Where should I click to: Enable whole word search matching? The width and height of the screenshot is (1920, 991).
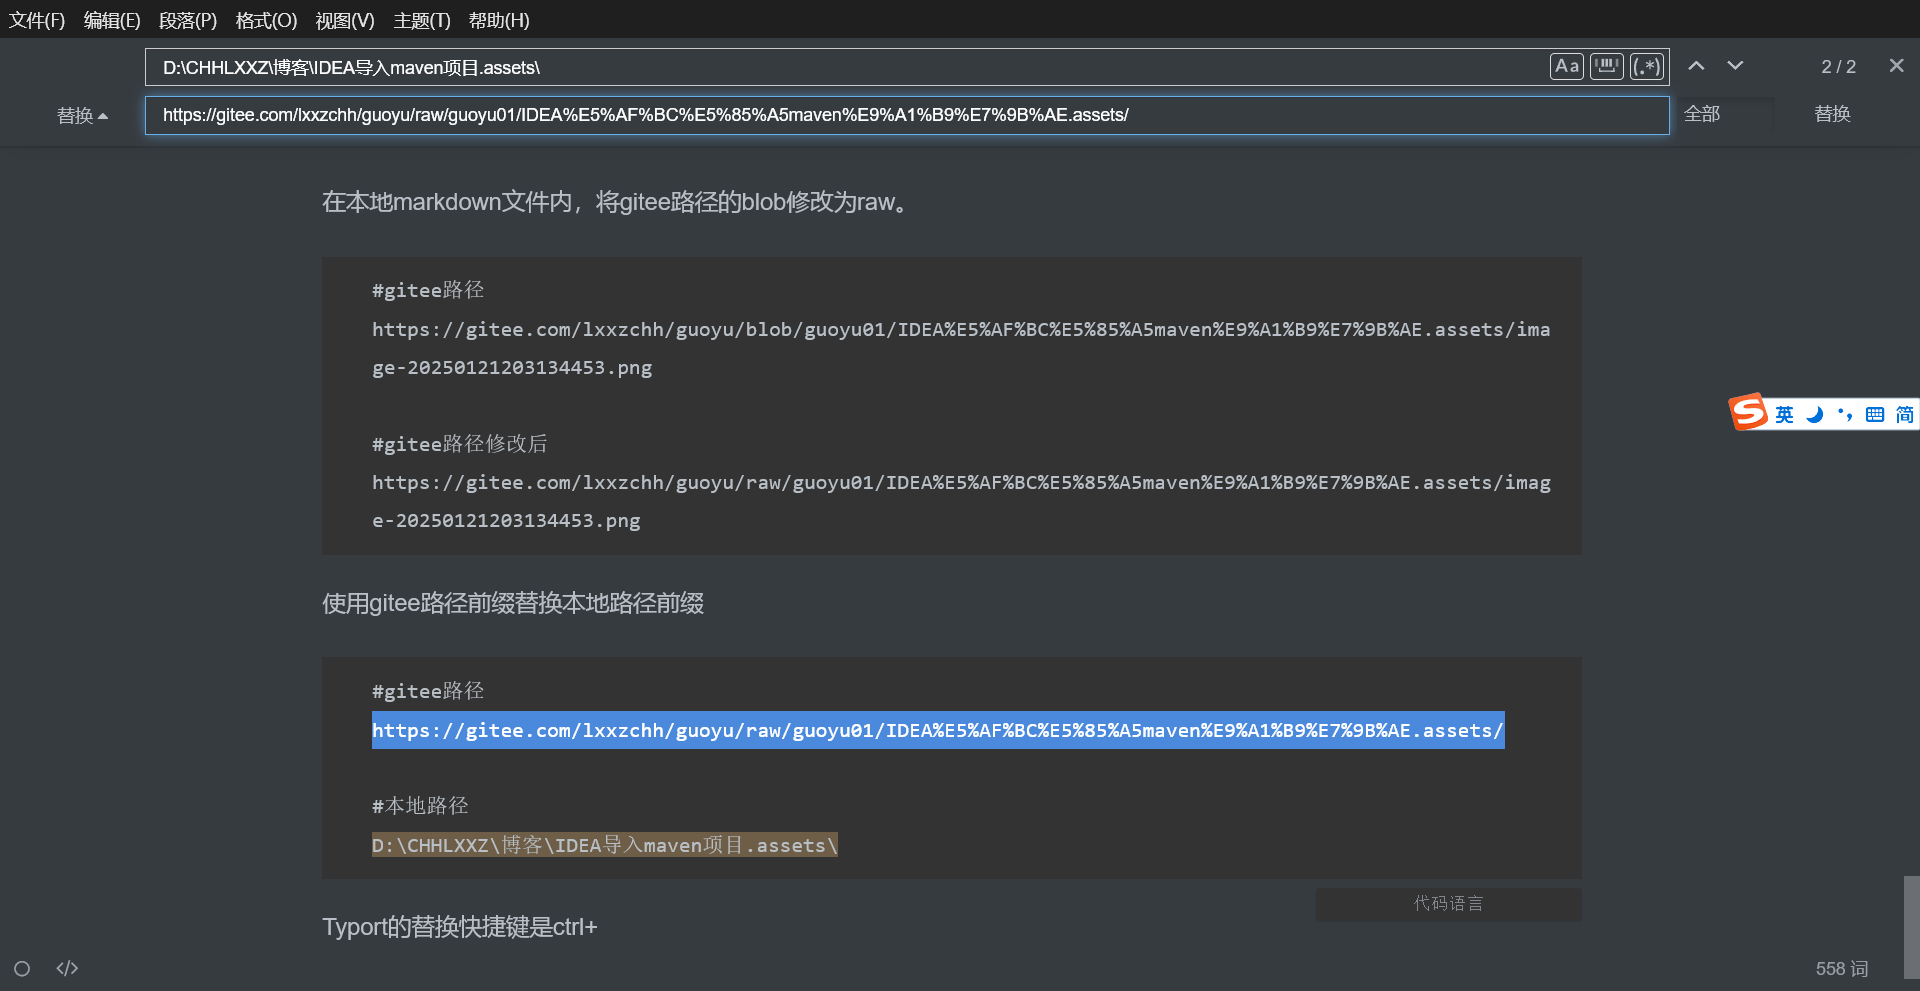1606,66
